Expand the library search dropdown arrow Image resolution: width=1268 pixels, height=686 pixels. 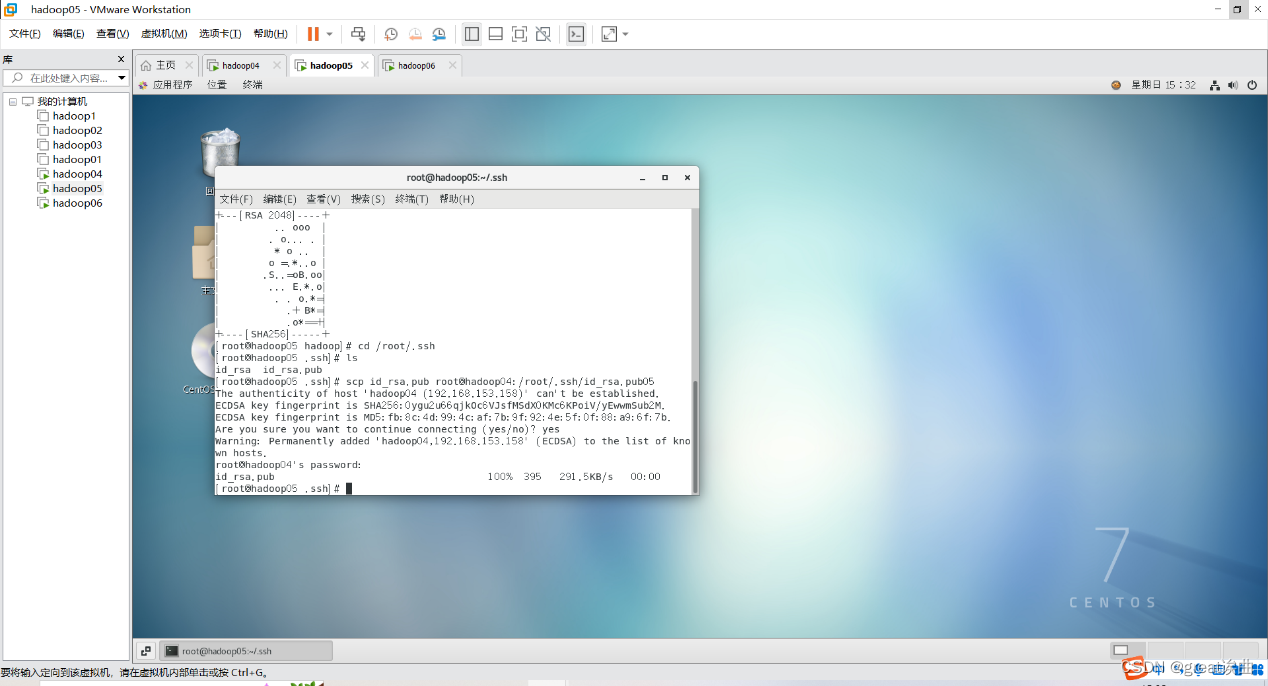click(122, 78)
